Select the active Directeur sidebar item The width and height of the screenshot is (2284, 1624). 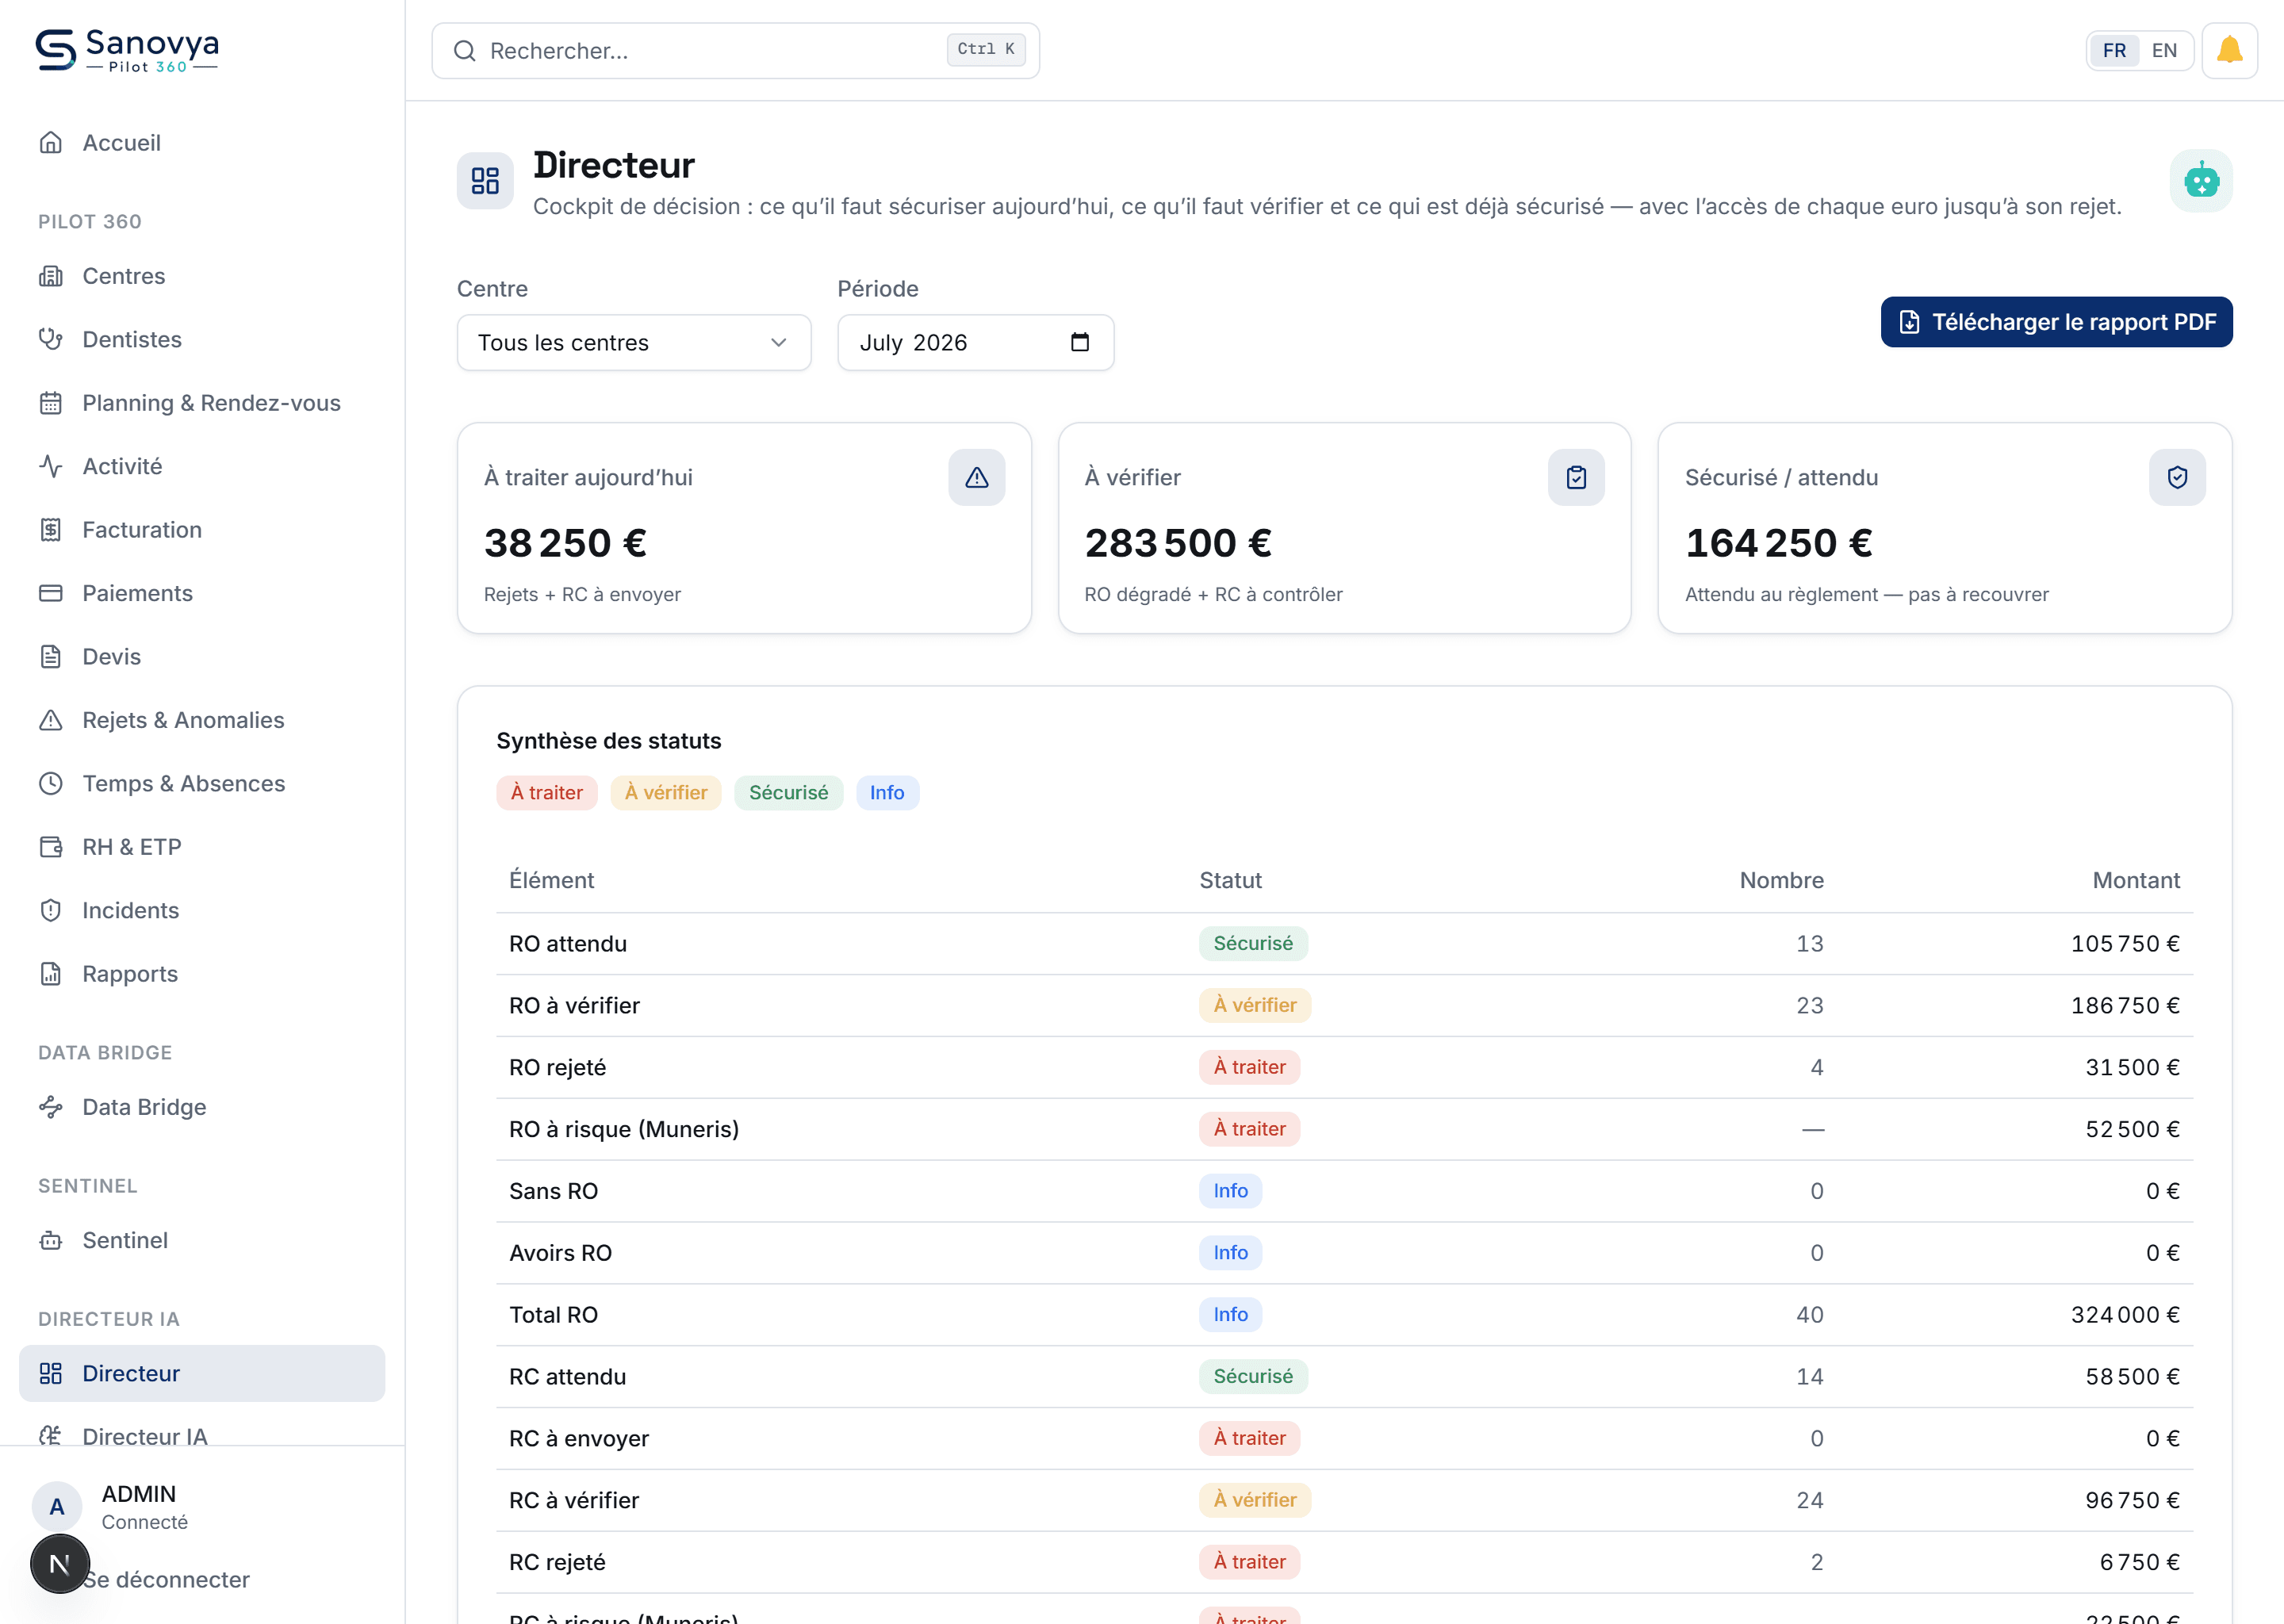click(x=202, y=1373)
